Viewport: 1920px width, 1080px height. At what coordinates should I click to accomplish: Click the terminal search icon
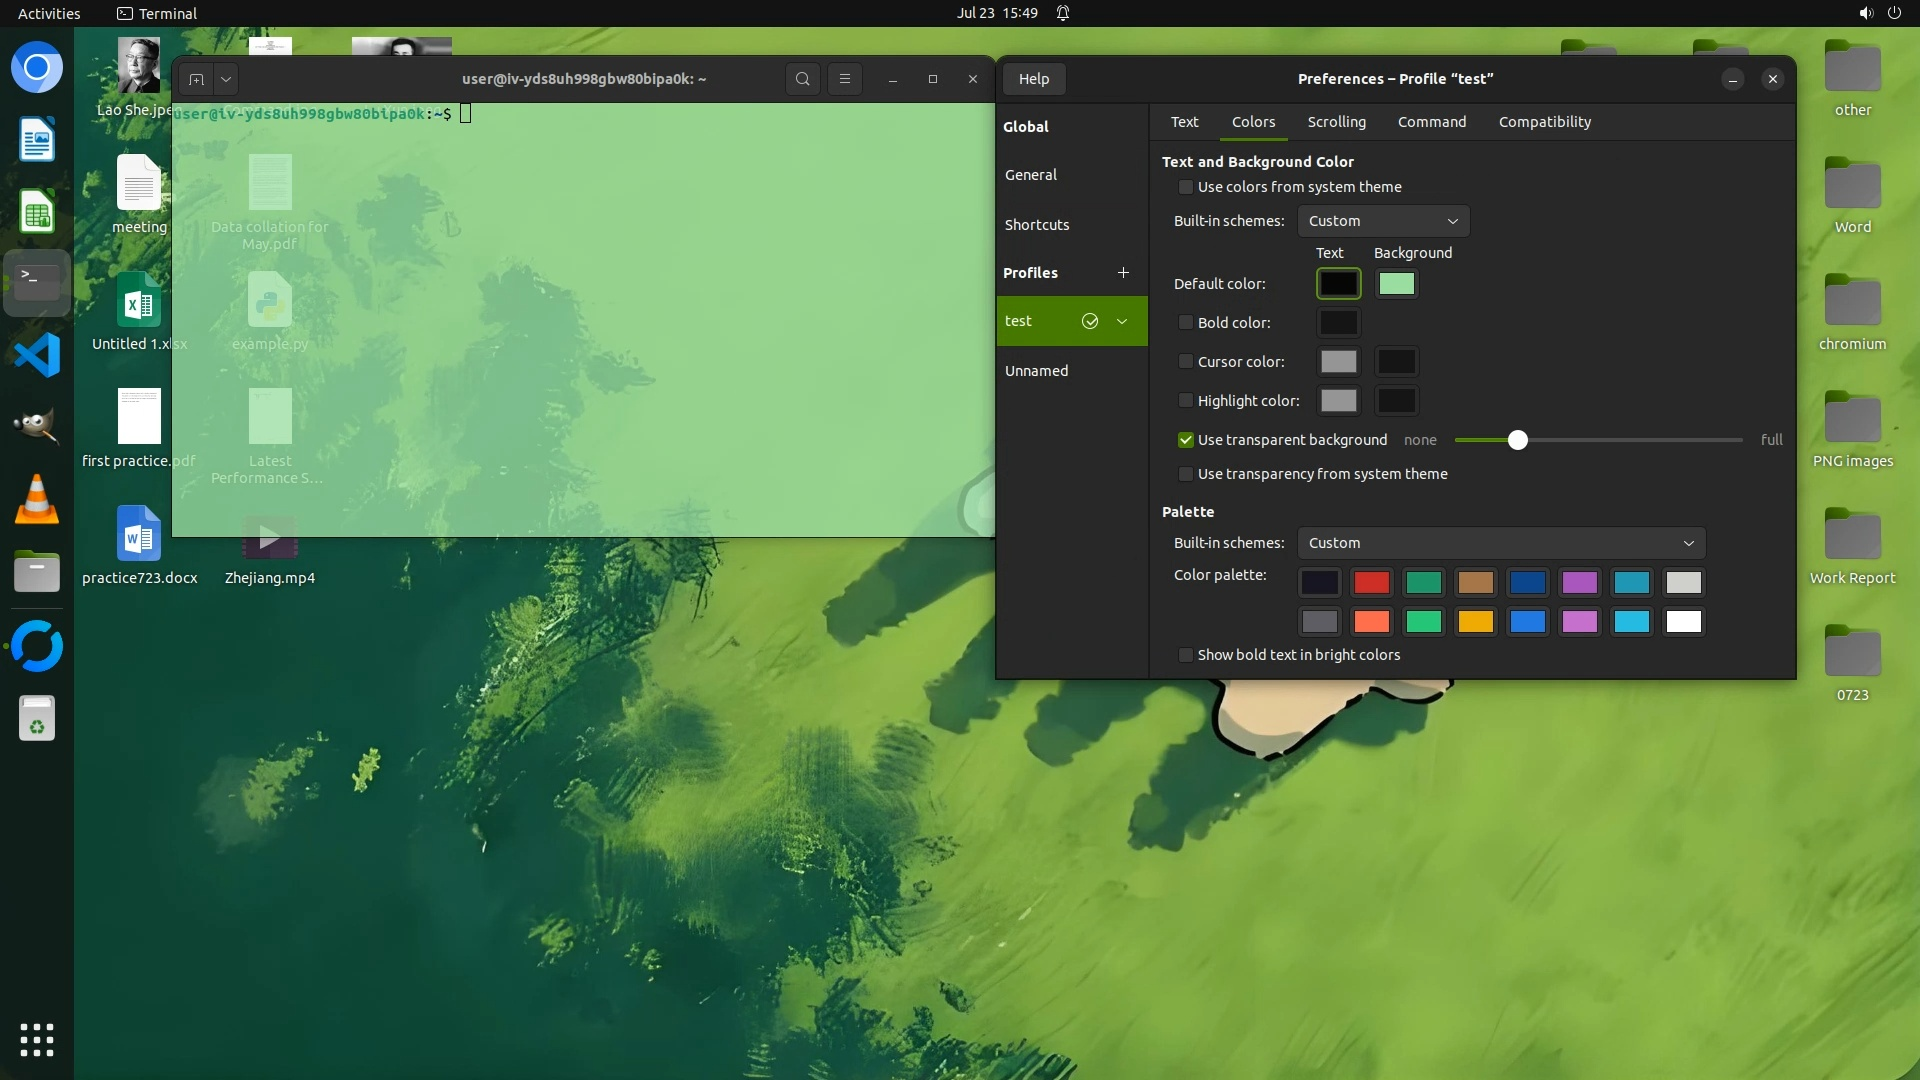coord(802,79)
